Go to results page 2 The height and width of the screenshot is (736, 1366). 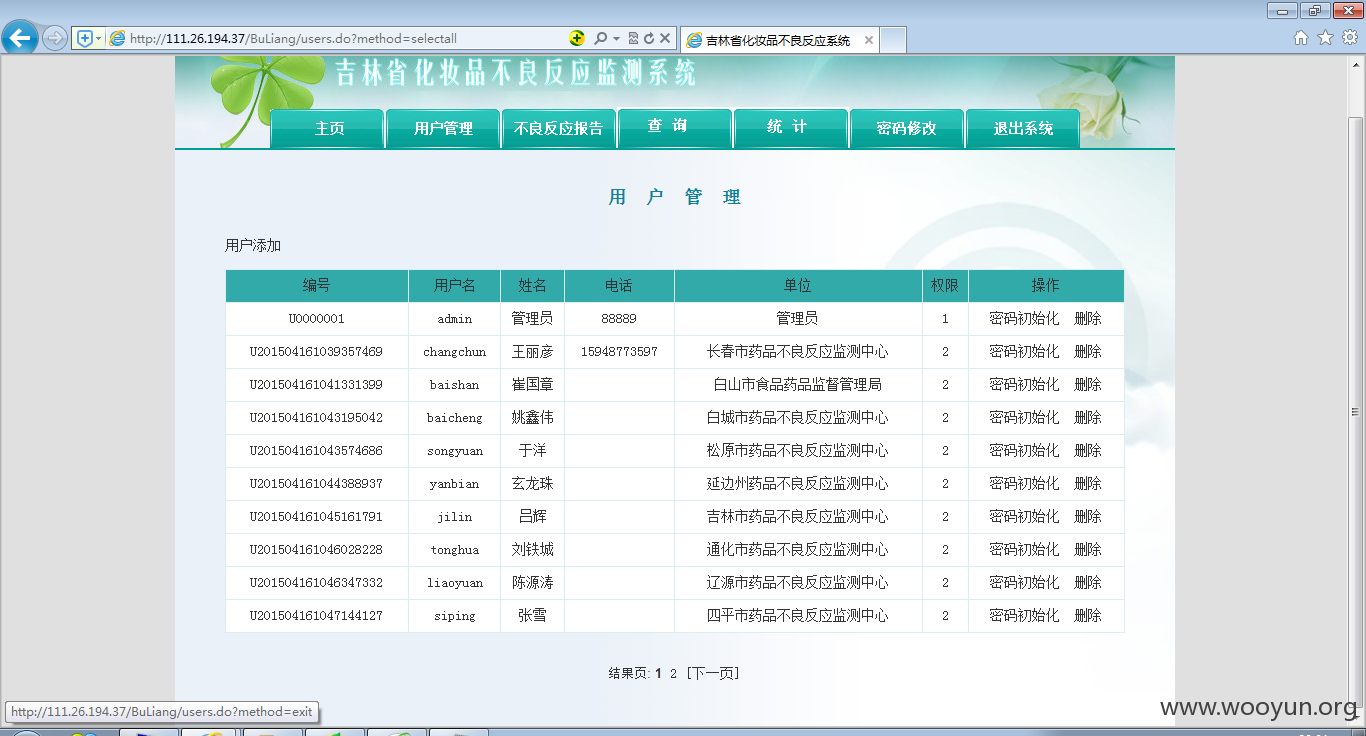point(674,674)
